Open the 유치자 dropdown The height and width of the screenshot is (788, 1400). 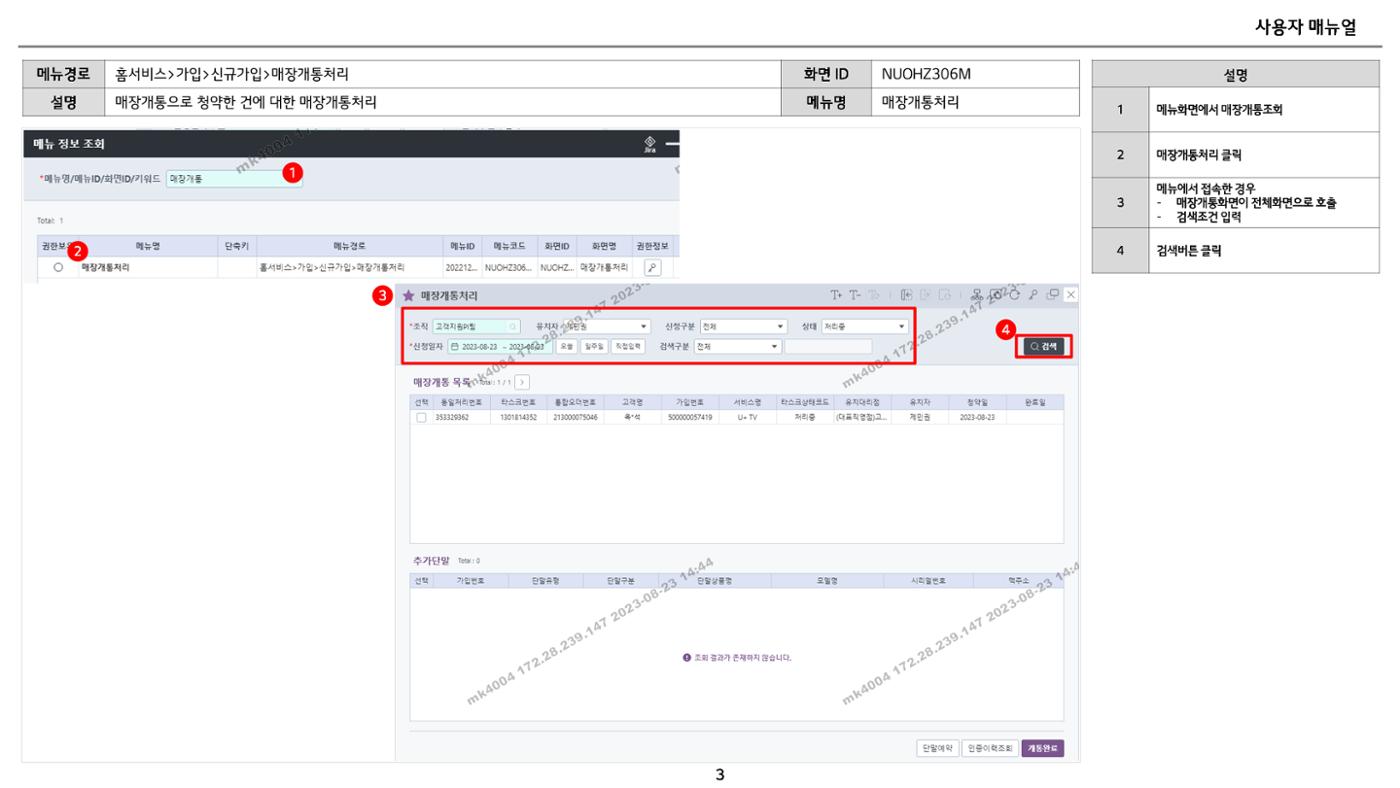click(x=607, y=326)
